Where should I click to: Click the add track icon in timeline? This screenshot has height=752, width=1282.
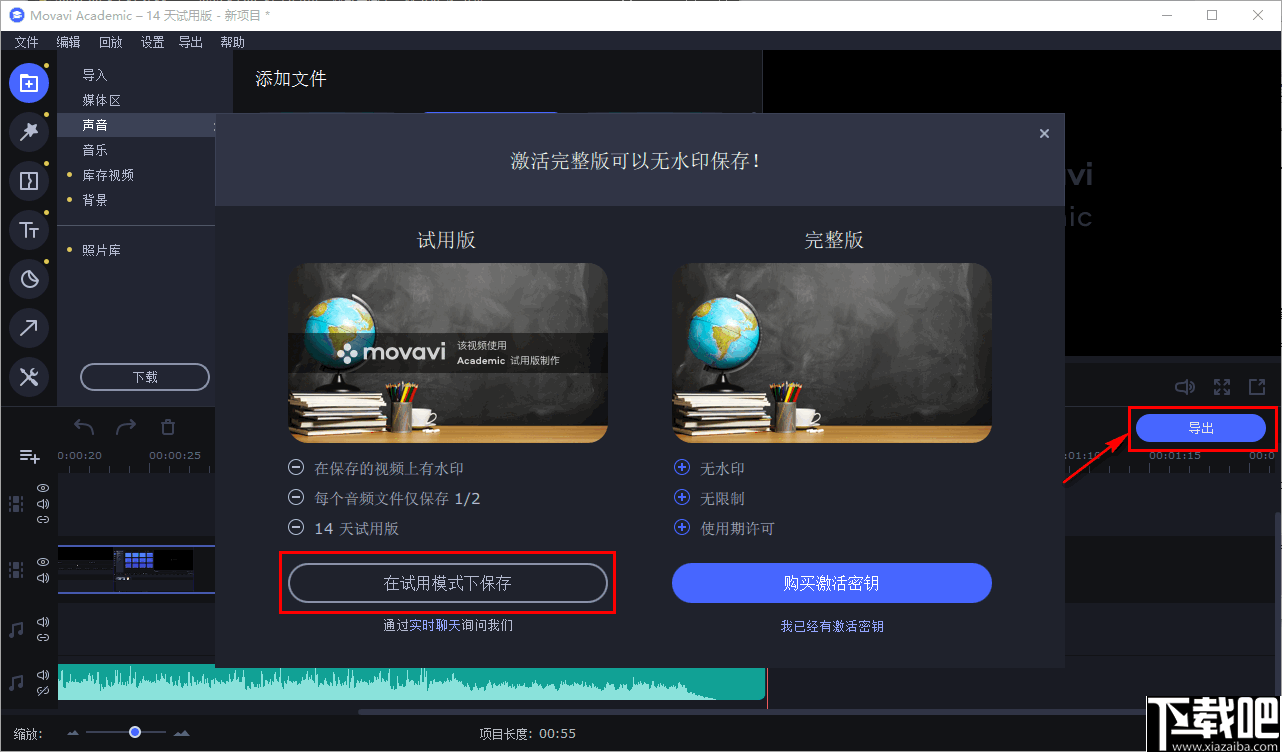[x=29, y=455]
